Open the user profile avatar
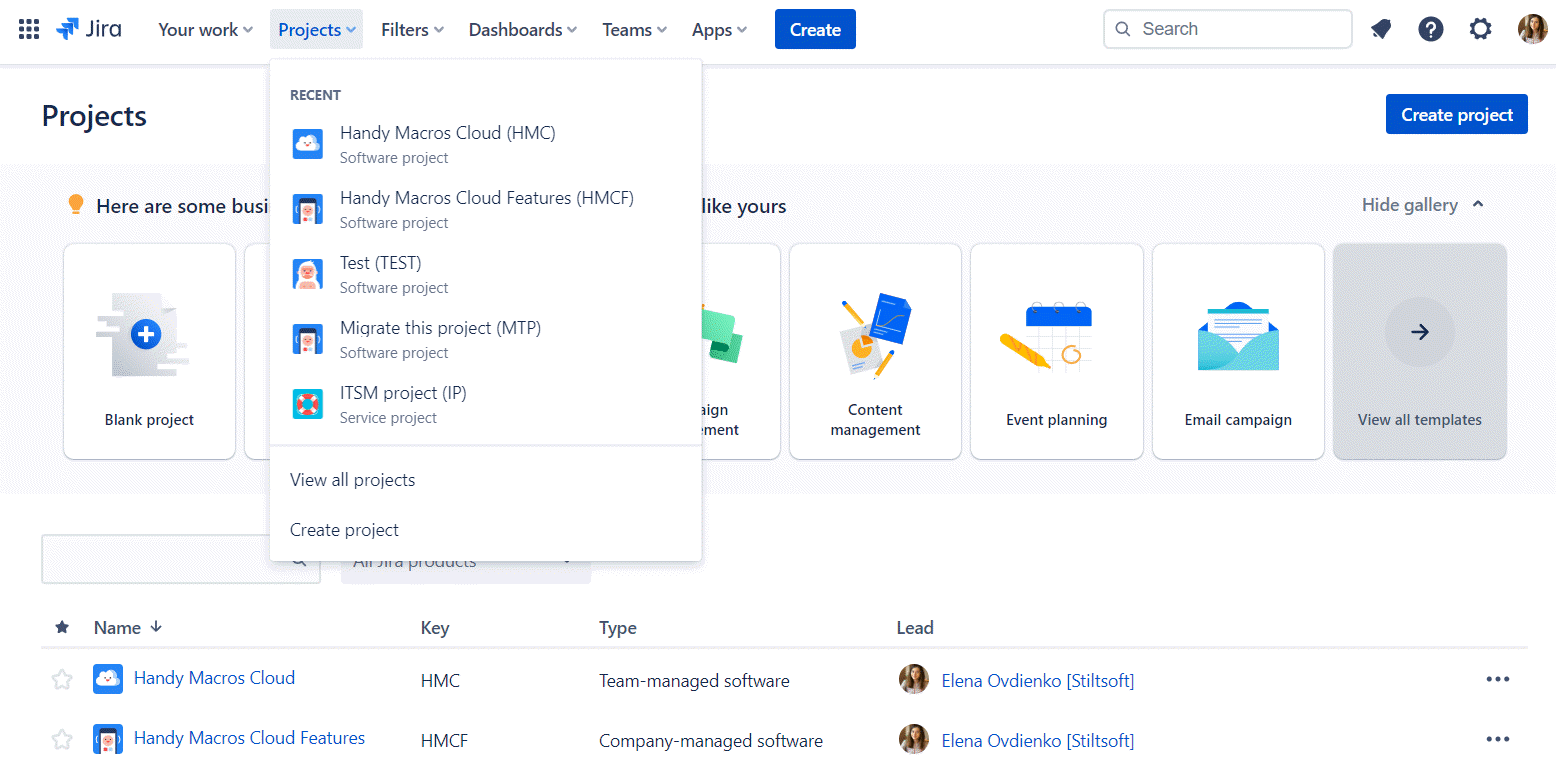 1532,29
